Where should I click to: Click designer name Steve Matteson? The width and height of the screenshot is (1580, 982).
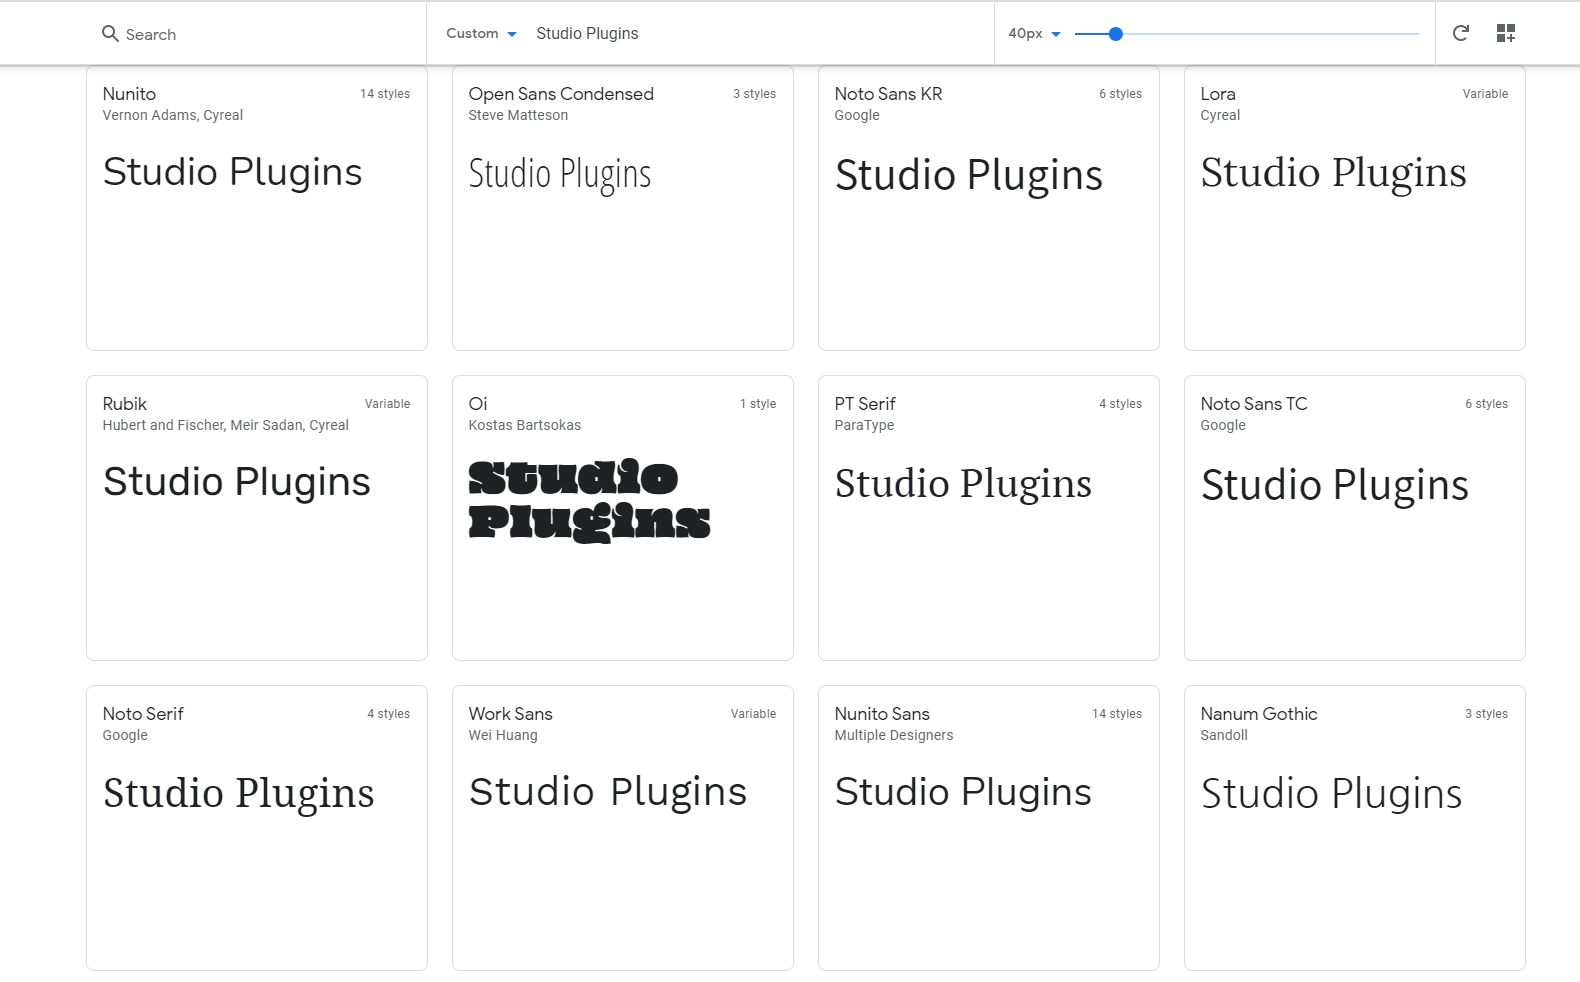pyautogui.click(x=518, y=116)
